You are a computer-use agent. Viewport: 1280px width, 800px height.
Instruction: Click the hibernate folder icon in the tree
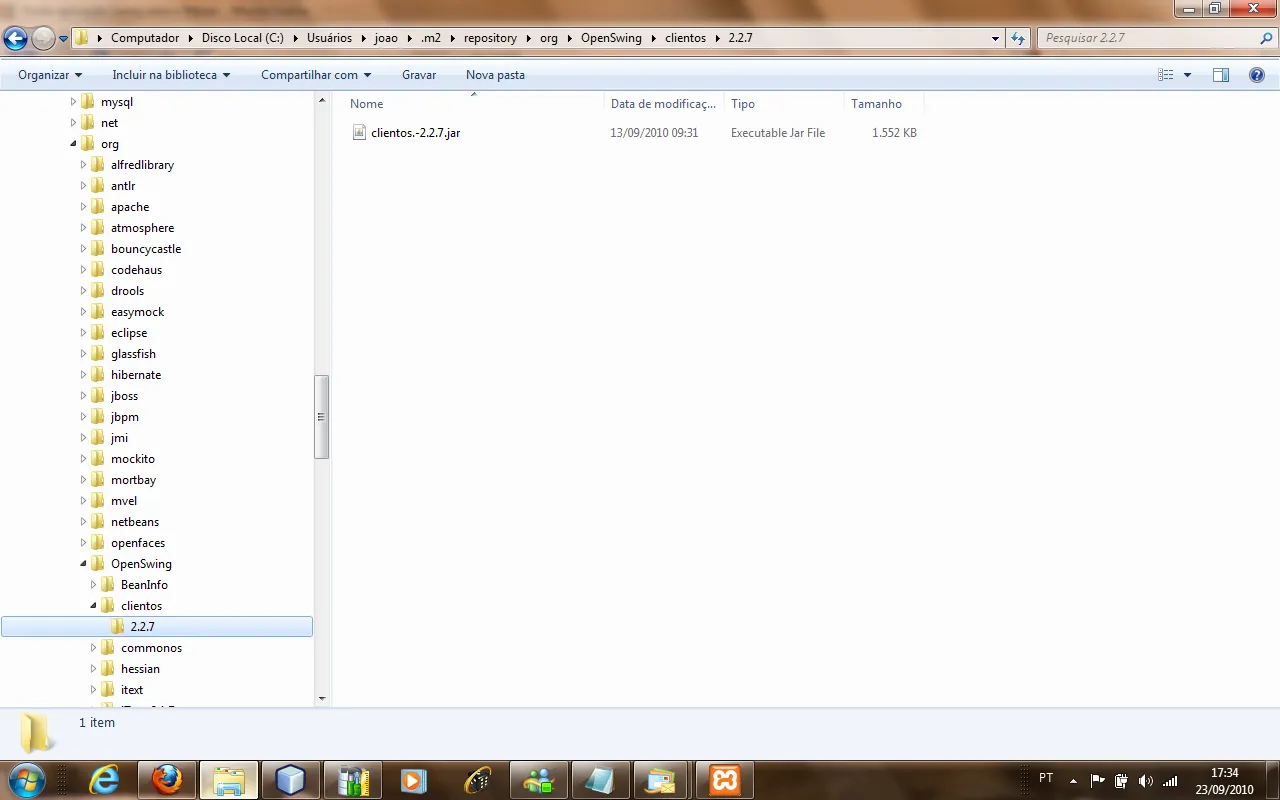point(98,375)
